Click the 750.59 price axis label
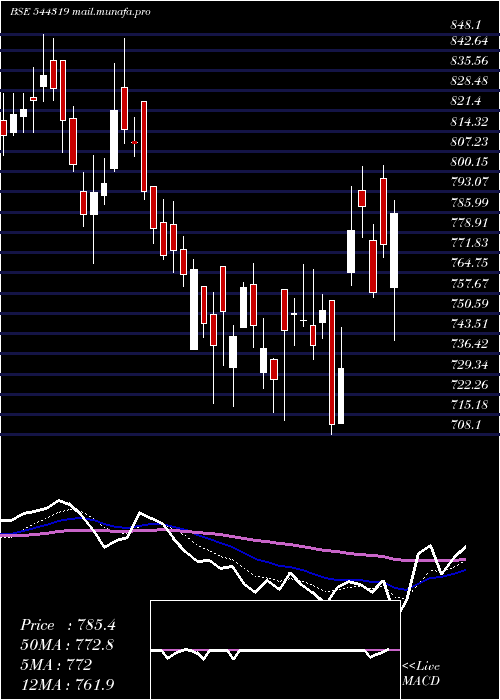 [x=468, y=304]
